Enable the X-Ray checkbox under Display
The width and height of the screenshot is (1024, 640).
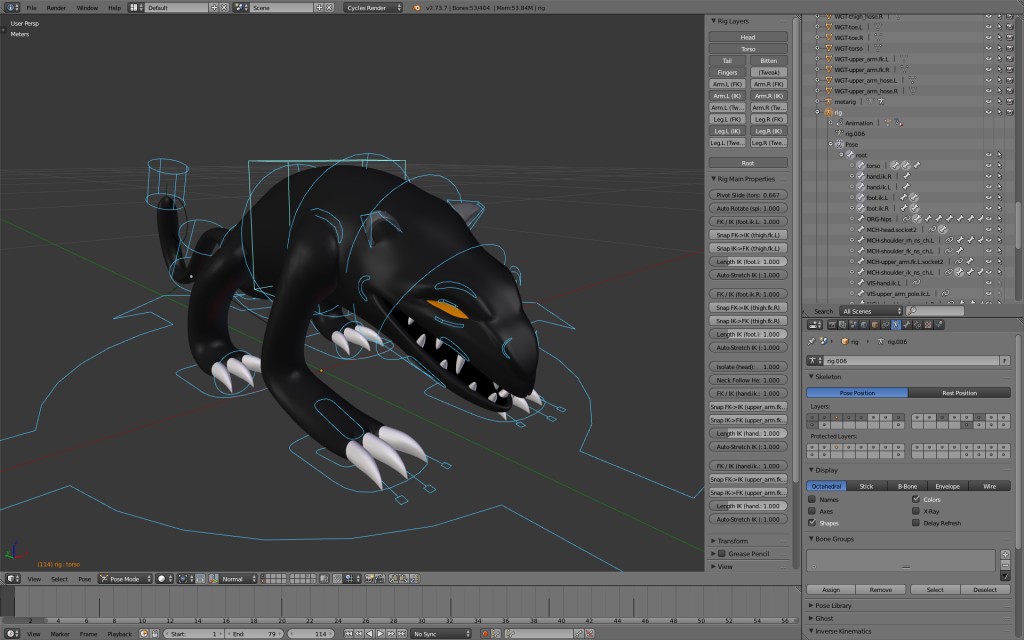[914, 511]
